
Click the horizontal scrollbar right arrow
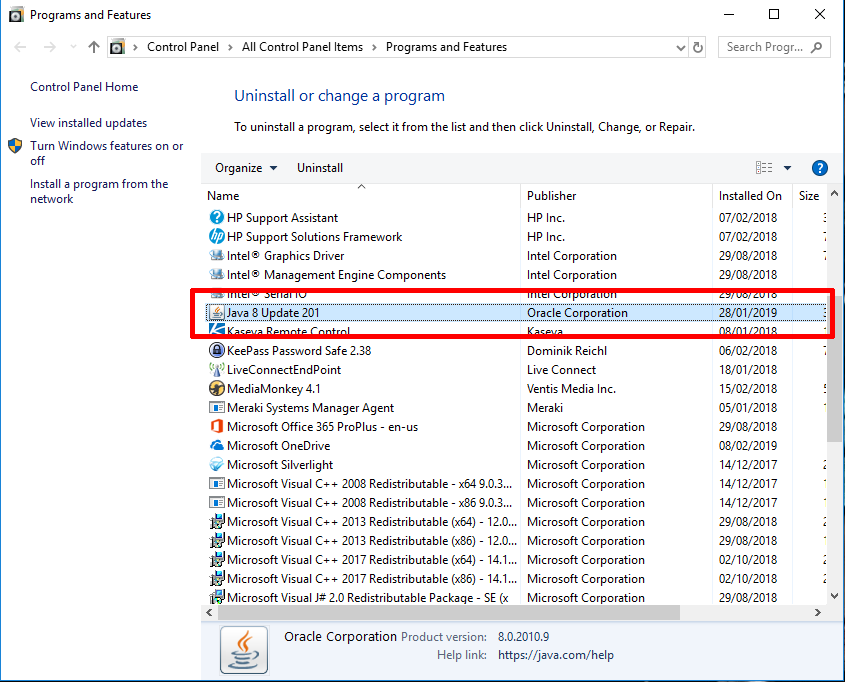(818, 613)
